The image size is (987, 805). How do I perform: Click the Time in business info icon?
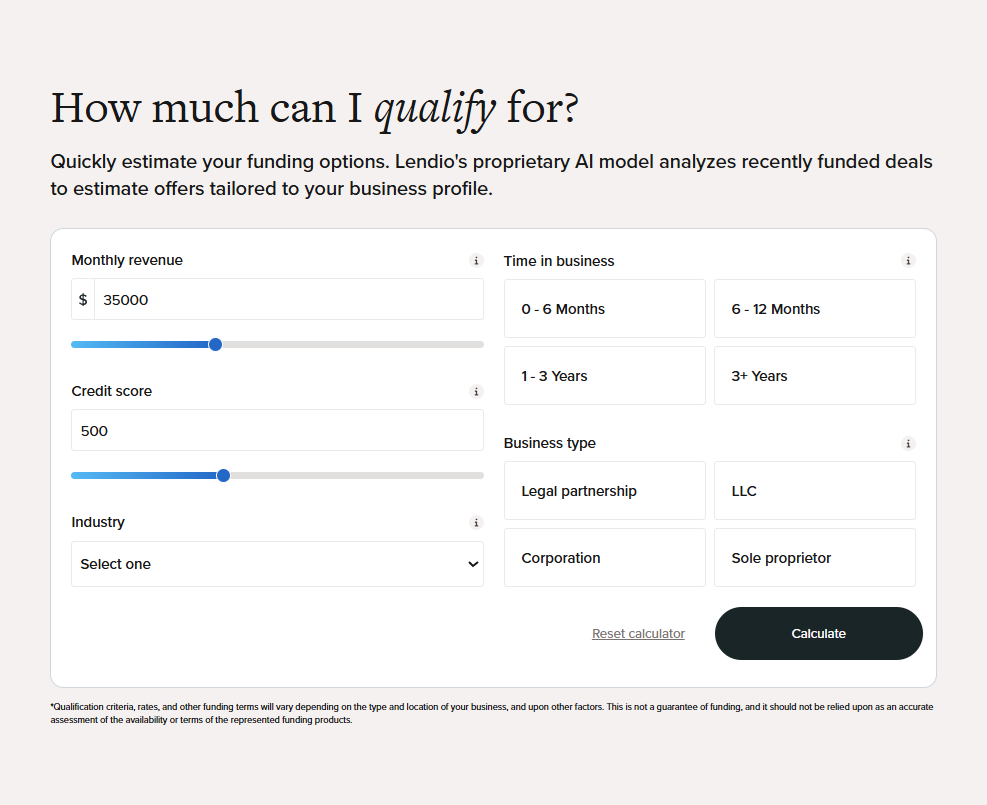[x=908, y=261]
